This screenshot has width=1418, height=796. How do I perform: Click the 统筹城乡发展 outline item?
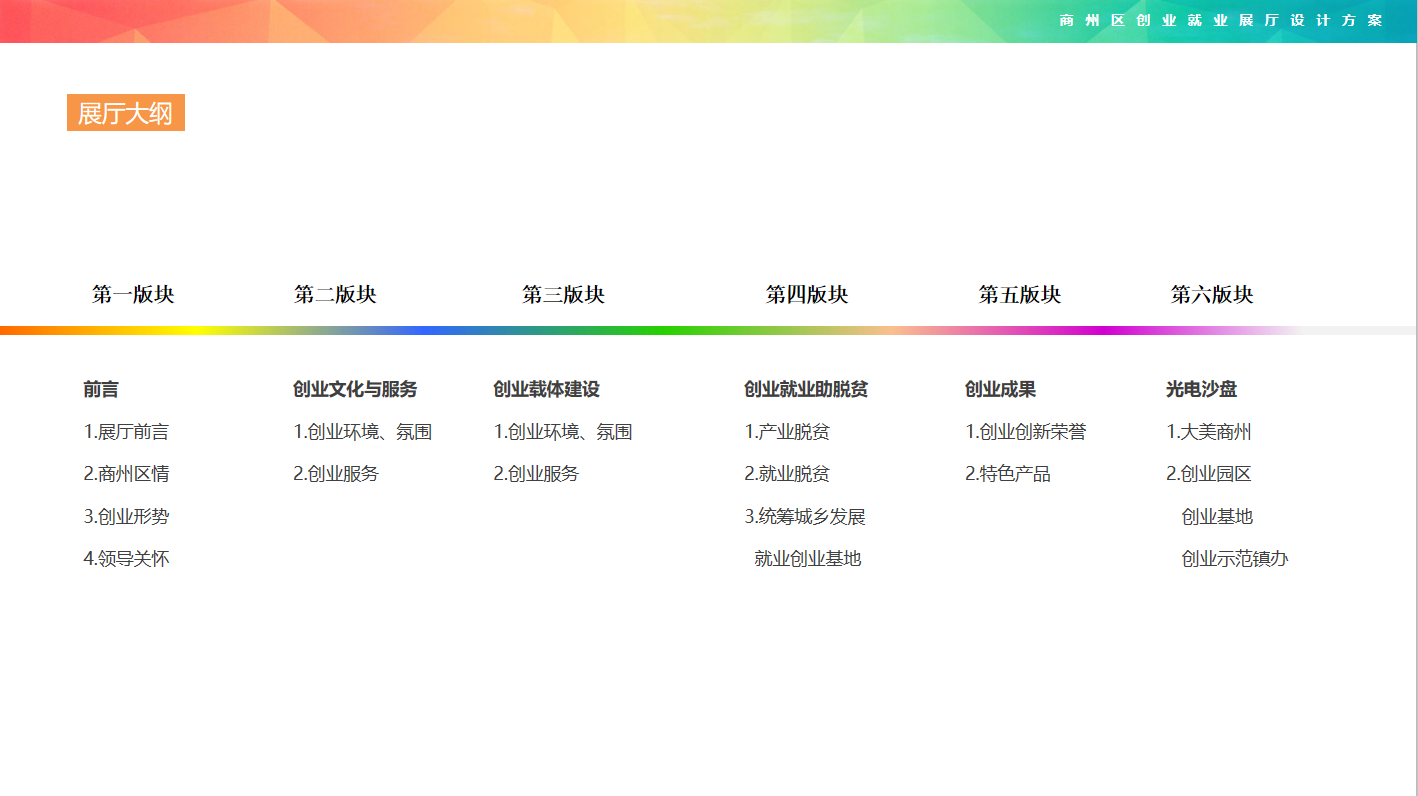[804, 516]
